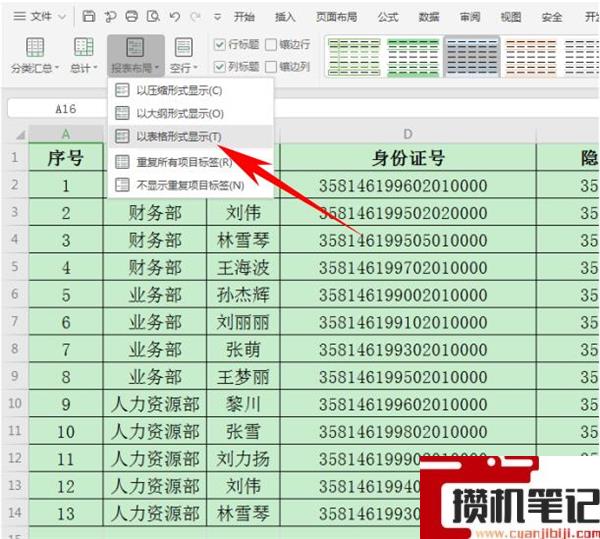Choose 重复所有项目标签(R) menu entry
600x539 pixels.
(x=191, y=162)
